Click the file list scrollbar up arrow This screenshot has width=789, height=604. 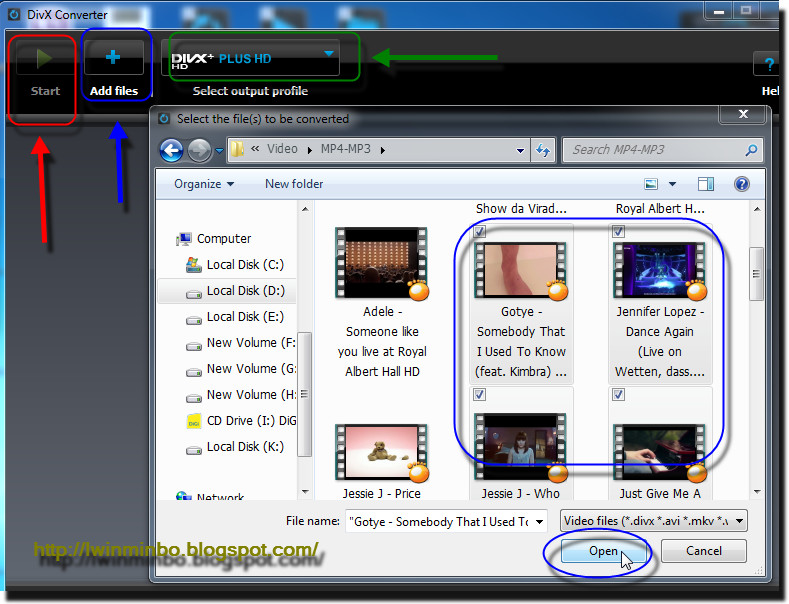click(757, 209)
